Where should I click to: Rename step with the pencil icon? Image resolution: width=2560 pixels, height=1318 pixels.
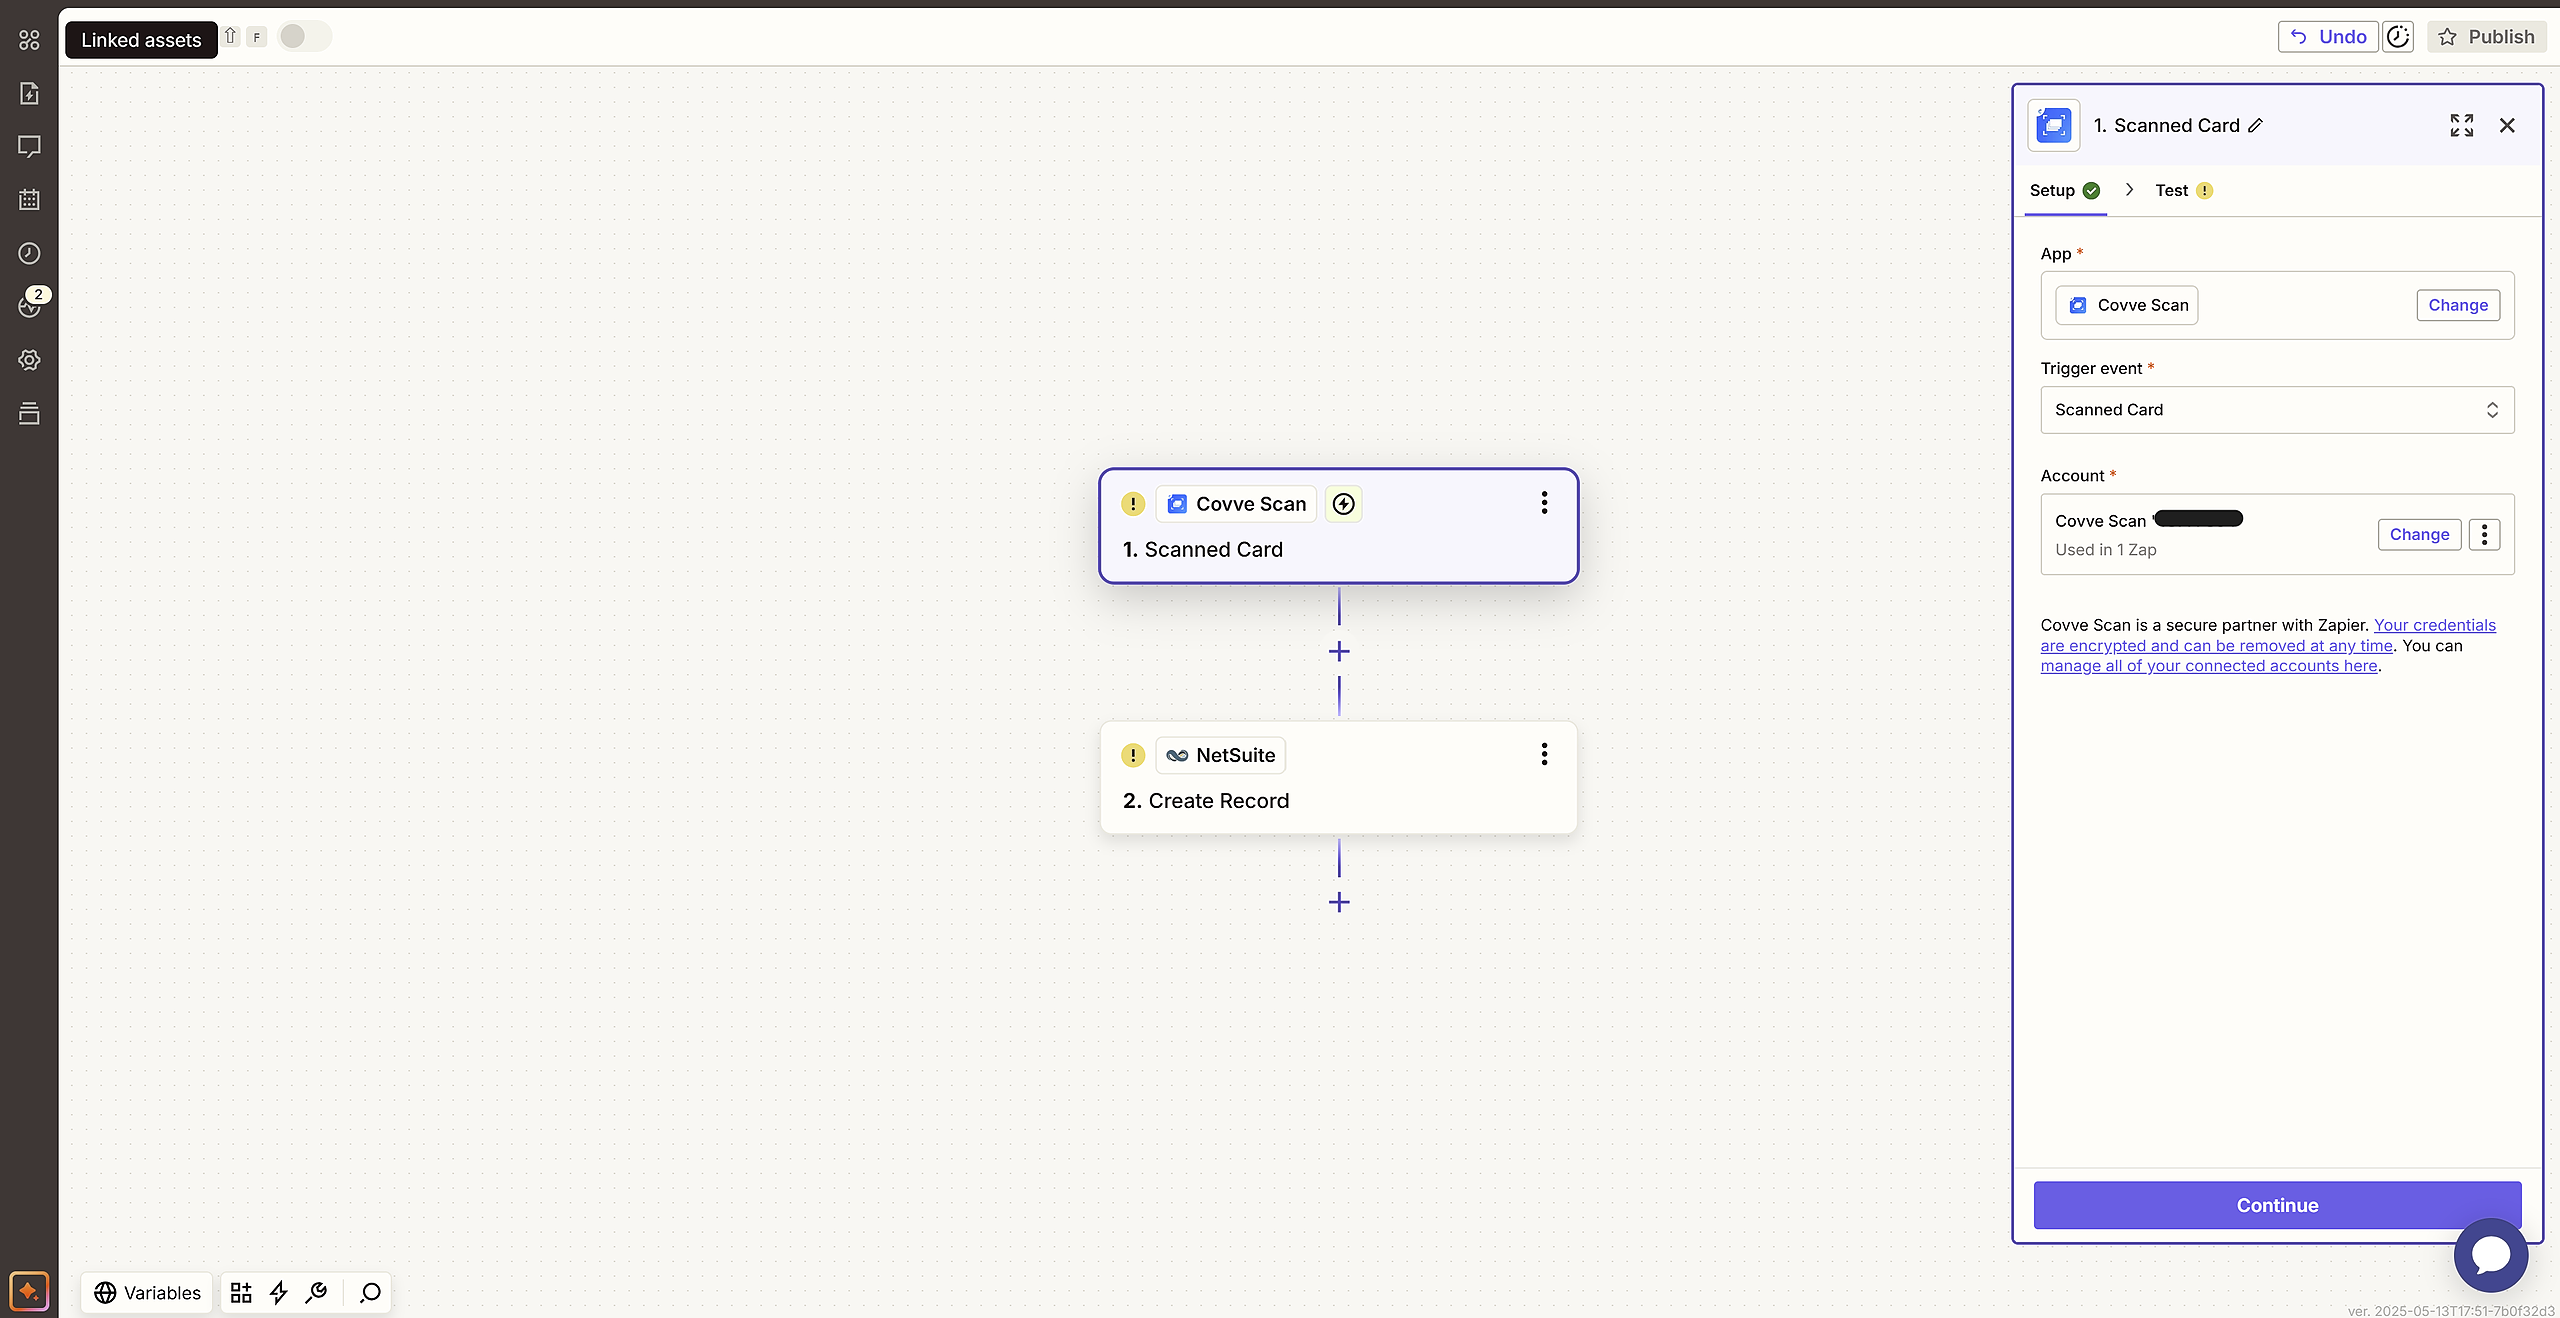click(x=2256, y=126)
